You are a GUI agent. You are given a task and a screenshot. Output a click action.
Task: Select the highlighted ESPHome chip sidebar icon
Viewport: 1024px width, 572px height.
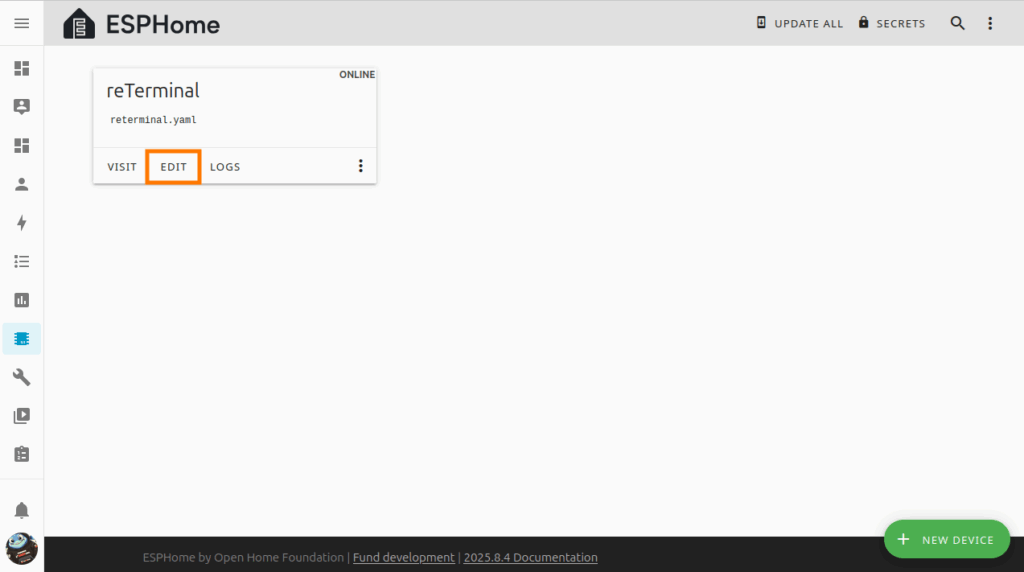pyautogui.click(x=22, y=339)
